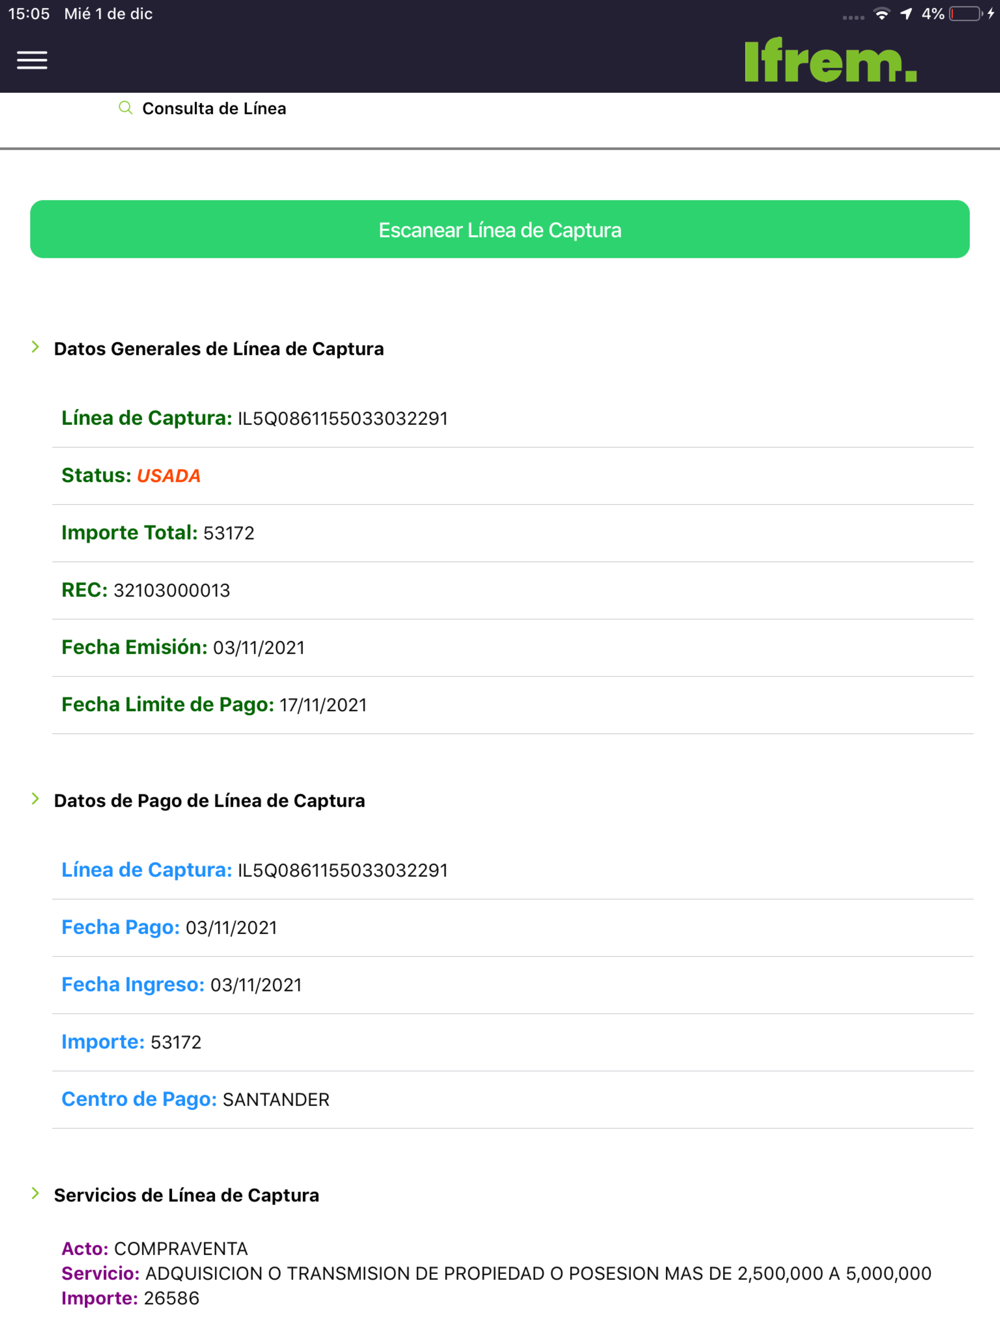1000x1334 pixels.
Task: Open the hamburger menu
Action: 32,61
